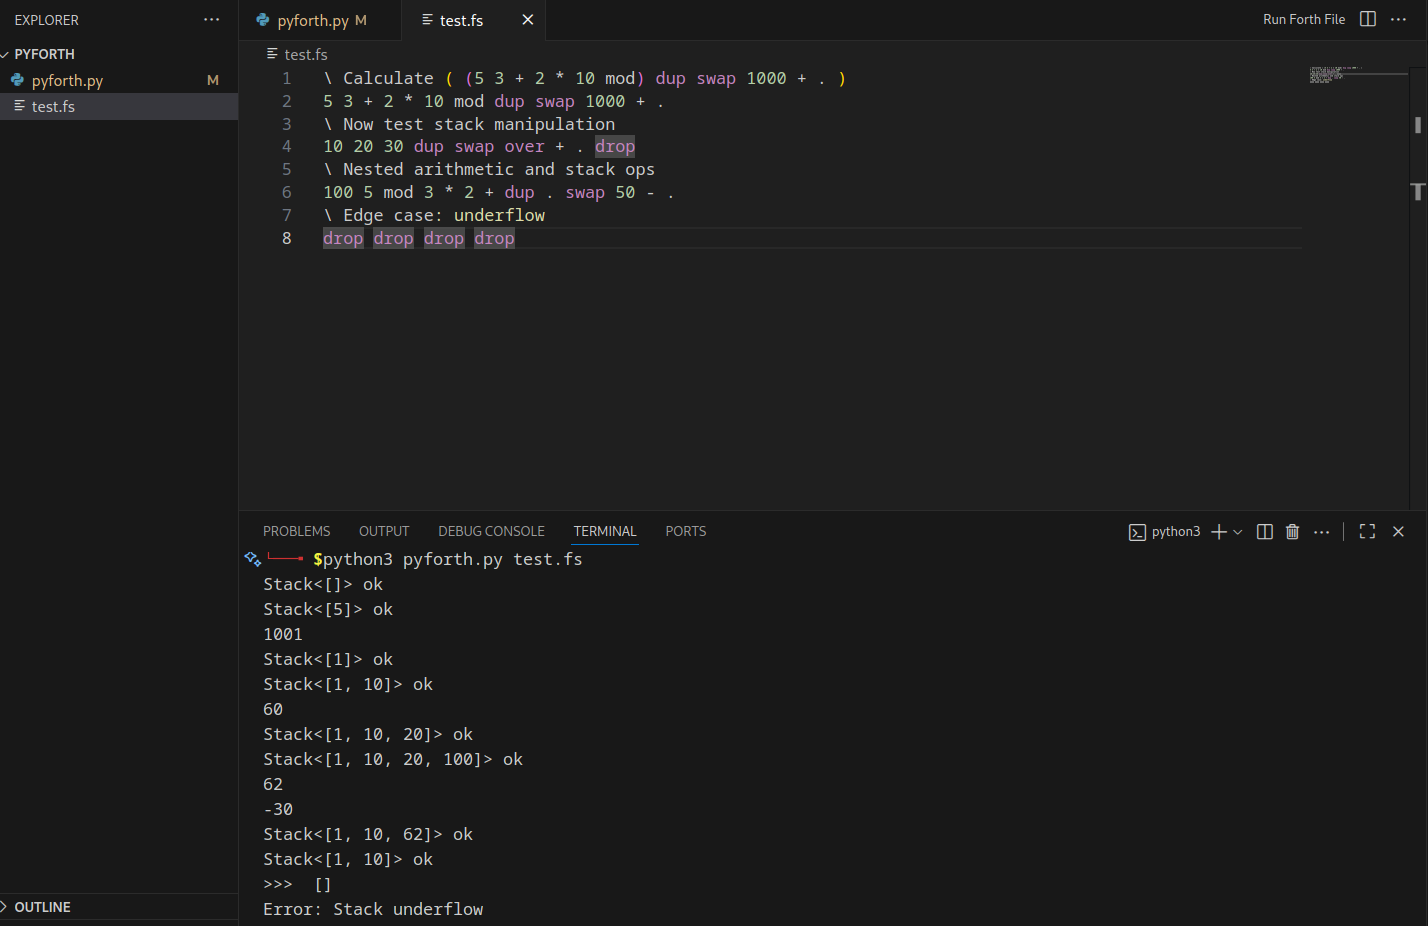Screen dimensions: 1428x926
Task: Open the launch profile dropdown arrow
Action: (x=1238, y=532)
